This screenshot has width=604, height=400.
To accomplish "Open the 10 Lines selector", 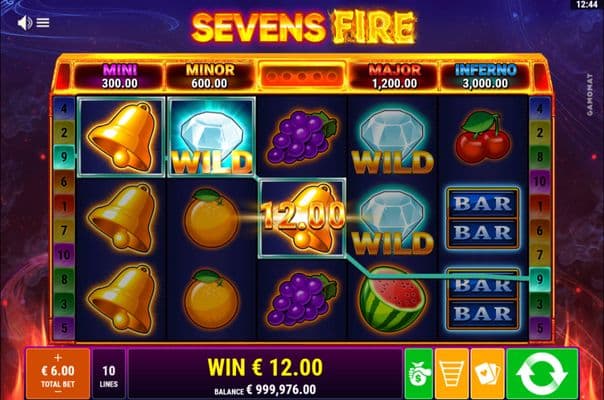I will 109,373.
